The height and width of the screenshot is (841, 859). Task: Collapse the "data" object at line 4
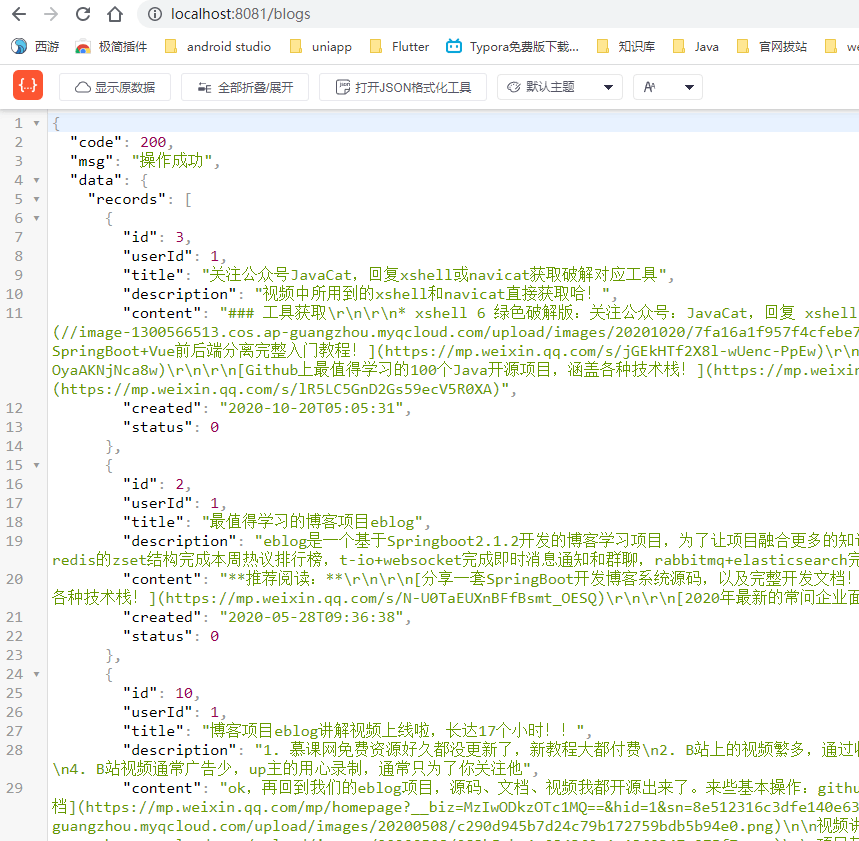[37, 180]
